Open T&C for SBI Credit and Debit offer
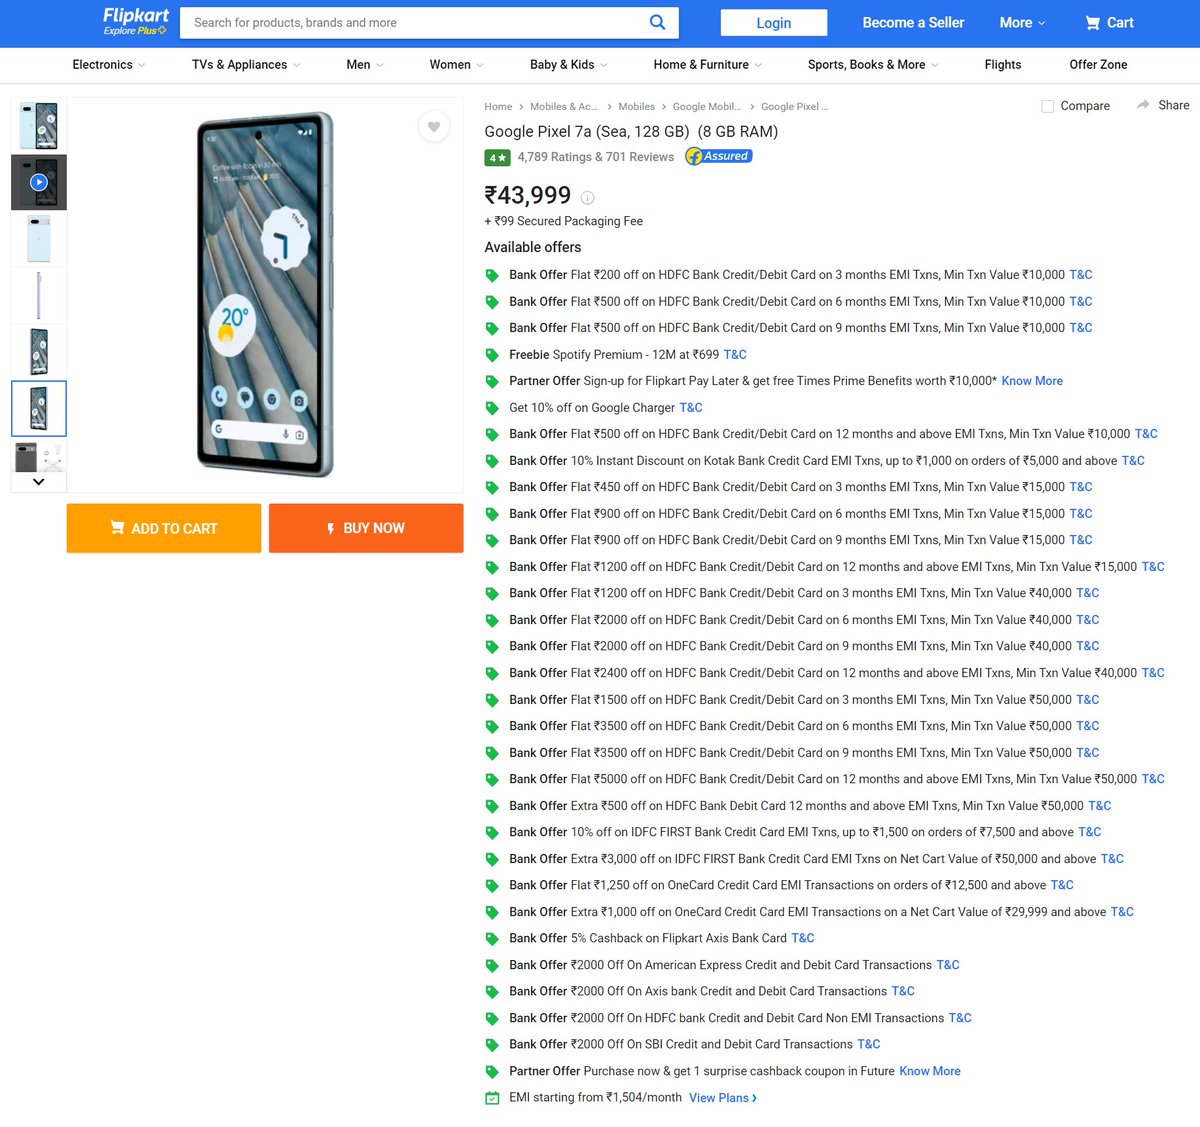The height and width of the screenshot is (1127, 1200). coord(869,1044)
